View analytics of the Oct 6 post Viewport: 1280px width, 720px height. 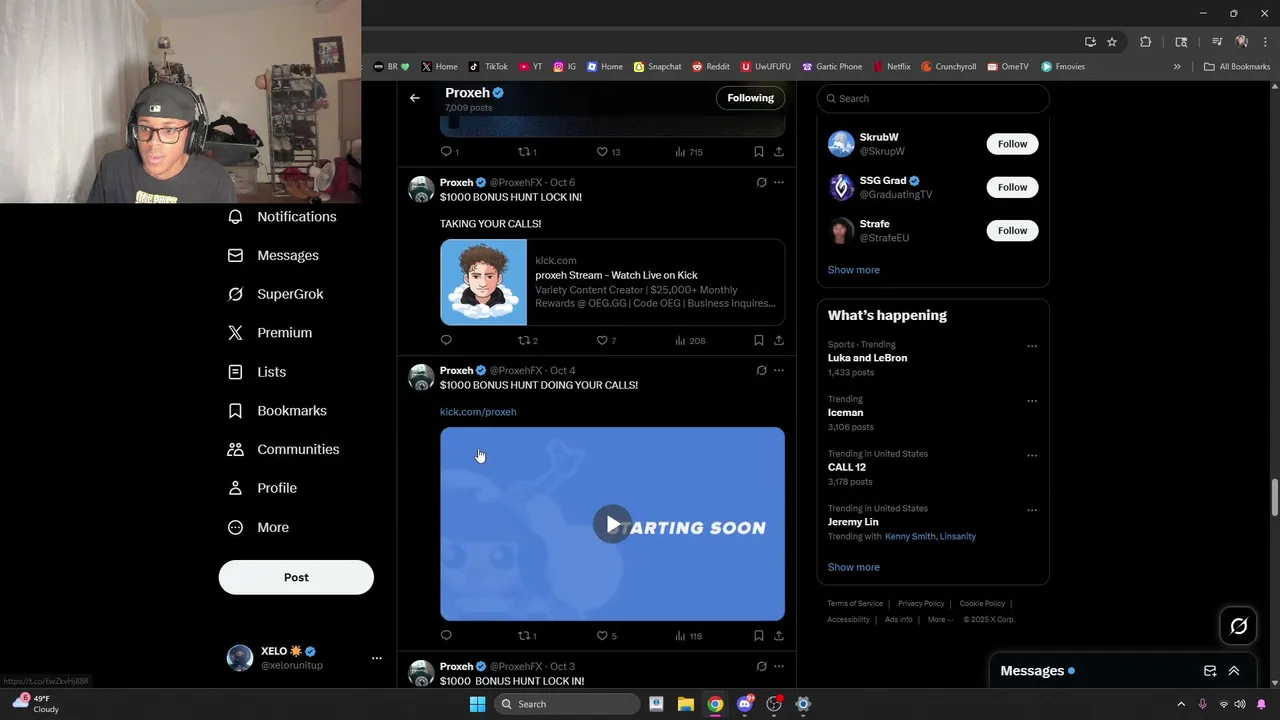tap(690, 340)
